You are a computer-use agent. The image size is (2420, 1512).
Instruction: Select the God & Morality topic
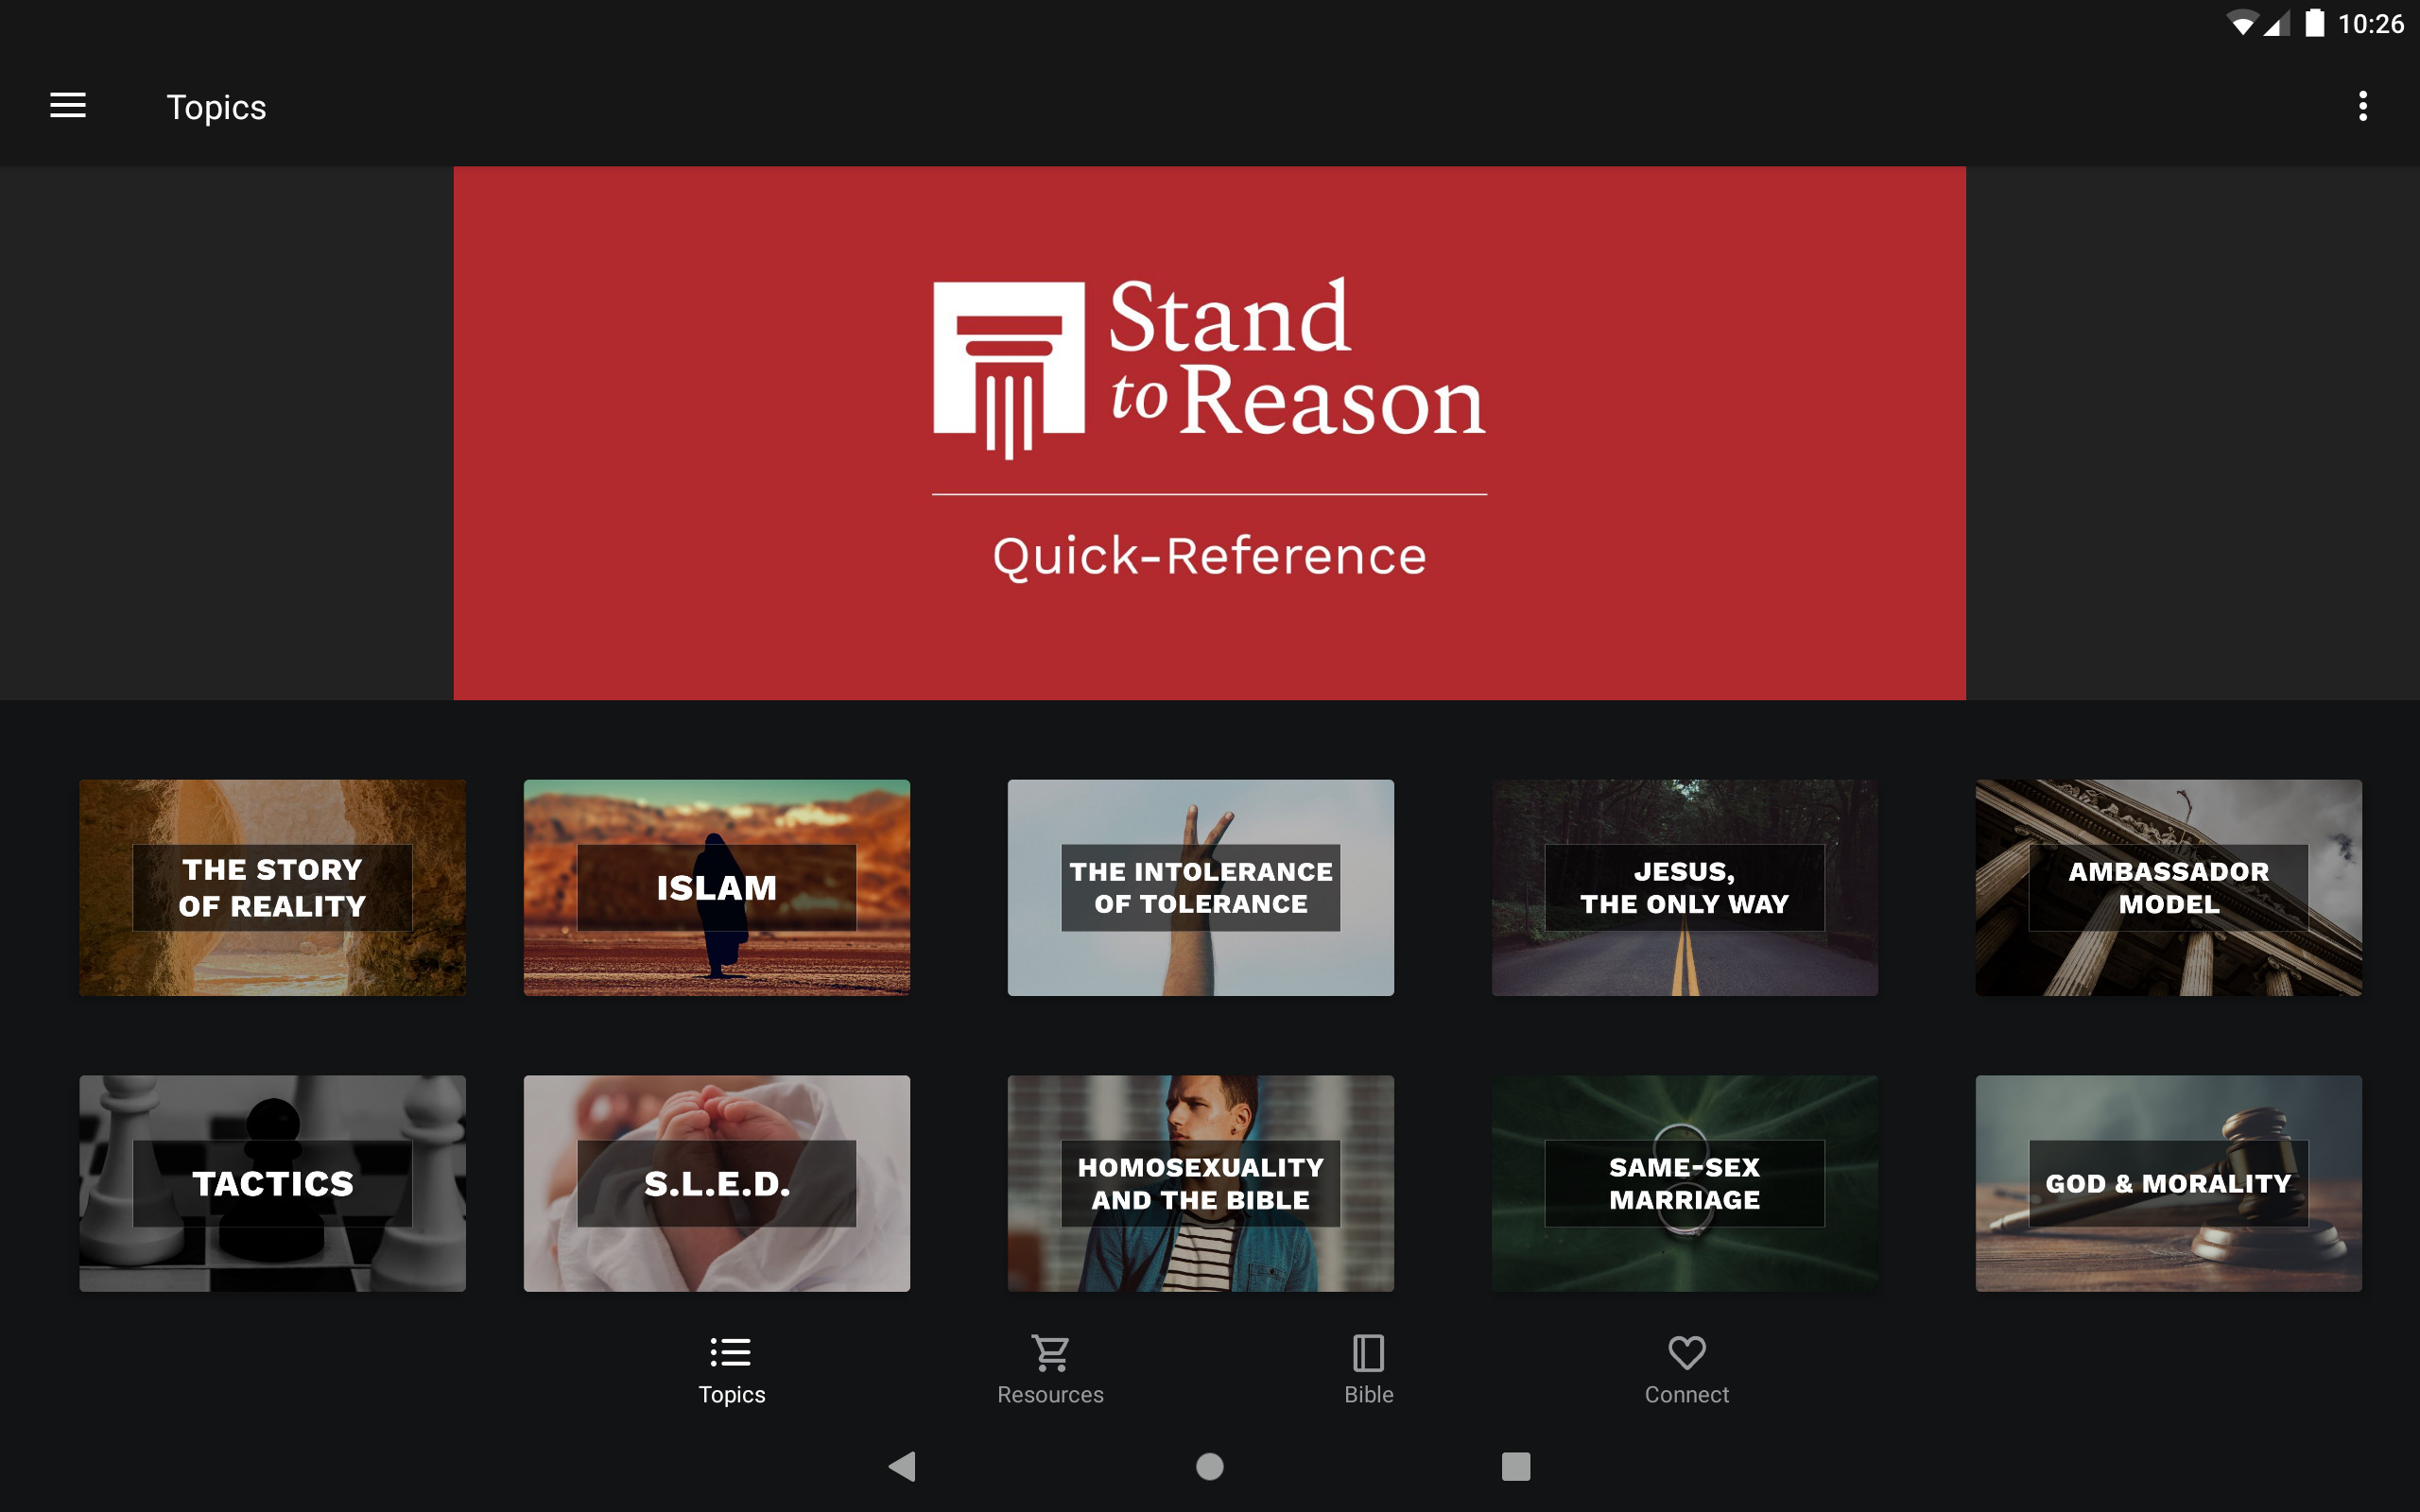[2167, 1184]
